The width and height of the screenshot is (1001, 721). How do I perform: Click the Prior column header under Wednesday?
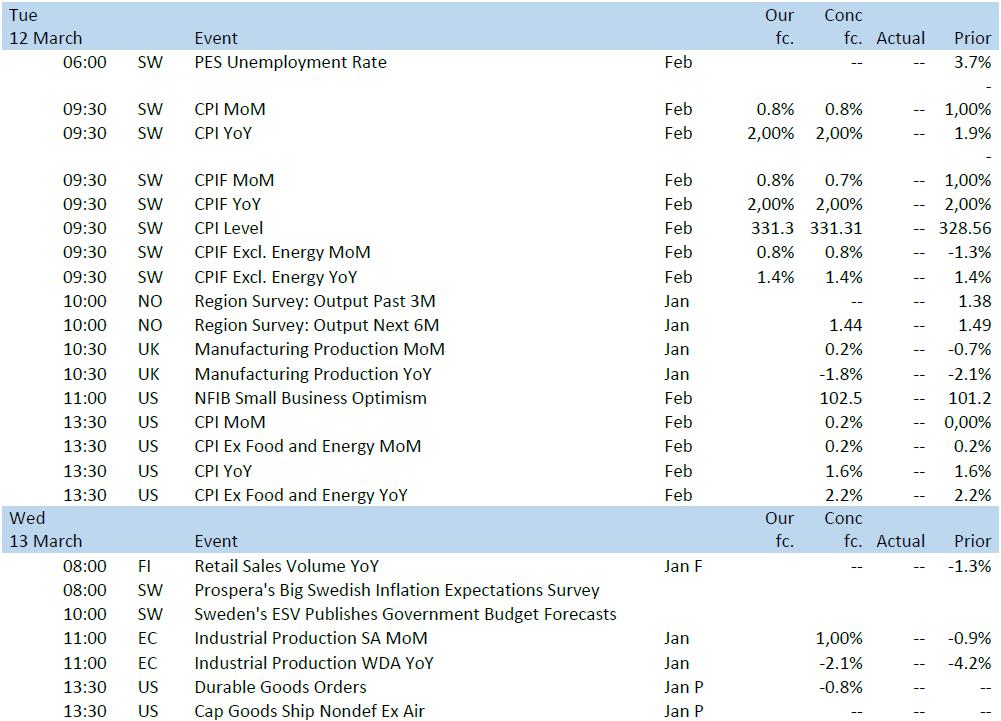coord(972,542)
